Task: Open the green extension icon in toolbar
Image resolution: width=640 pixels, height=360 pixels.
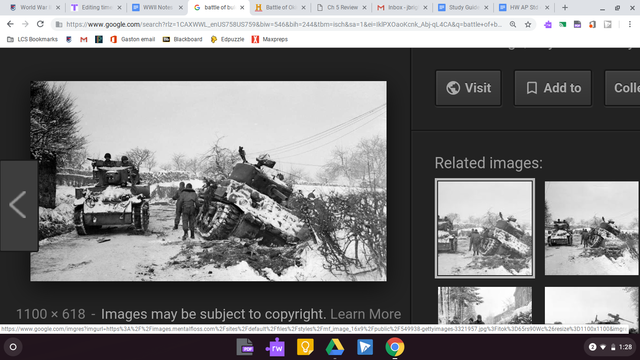Action: [562, 24]
